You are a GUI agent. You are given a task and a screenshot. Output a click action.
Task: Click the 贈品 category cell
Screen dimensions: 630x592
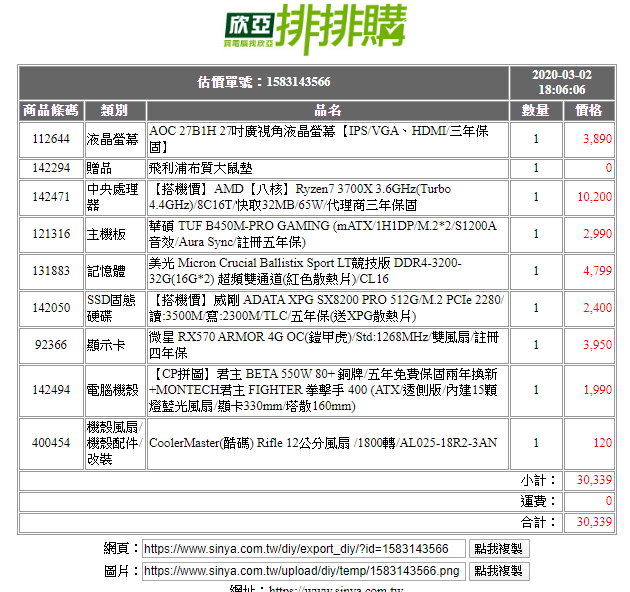coord(115,168)
